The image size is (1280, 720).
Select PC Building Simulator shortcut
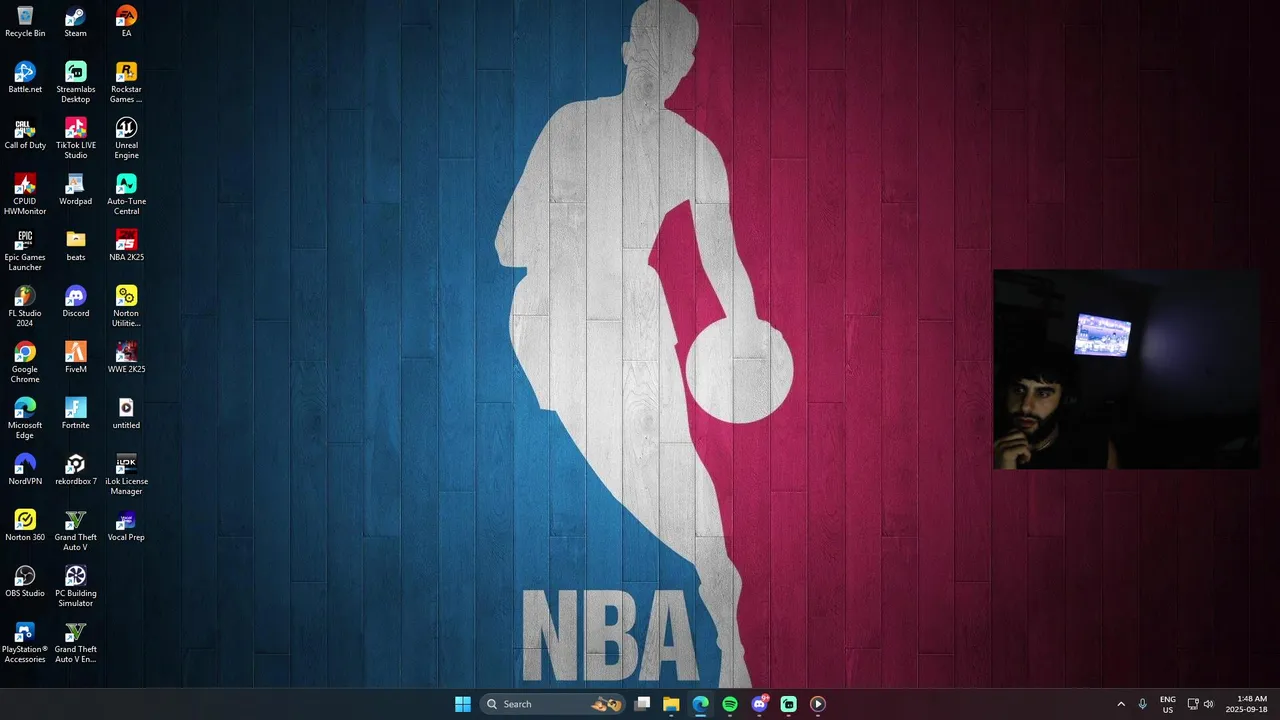coord(75,586)
